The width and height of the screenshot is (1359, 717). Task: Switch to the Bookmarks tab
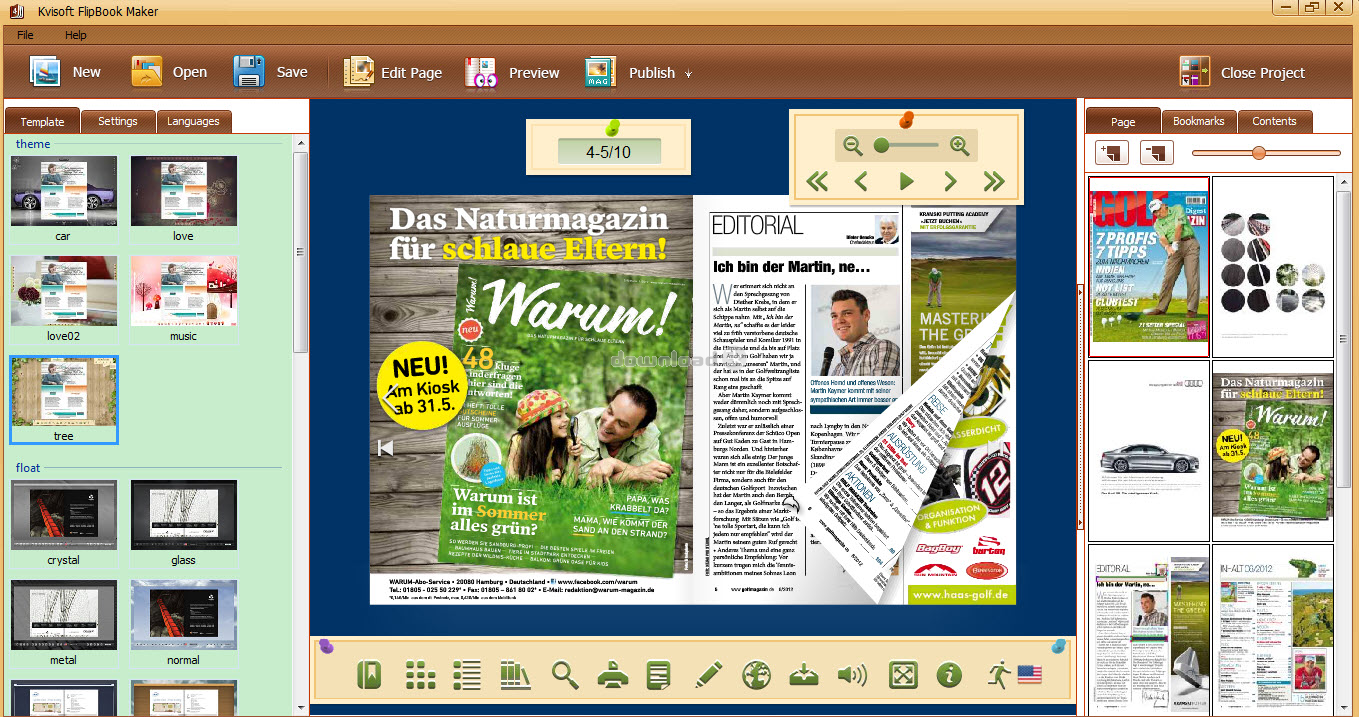point(1198,121)
